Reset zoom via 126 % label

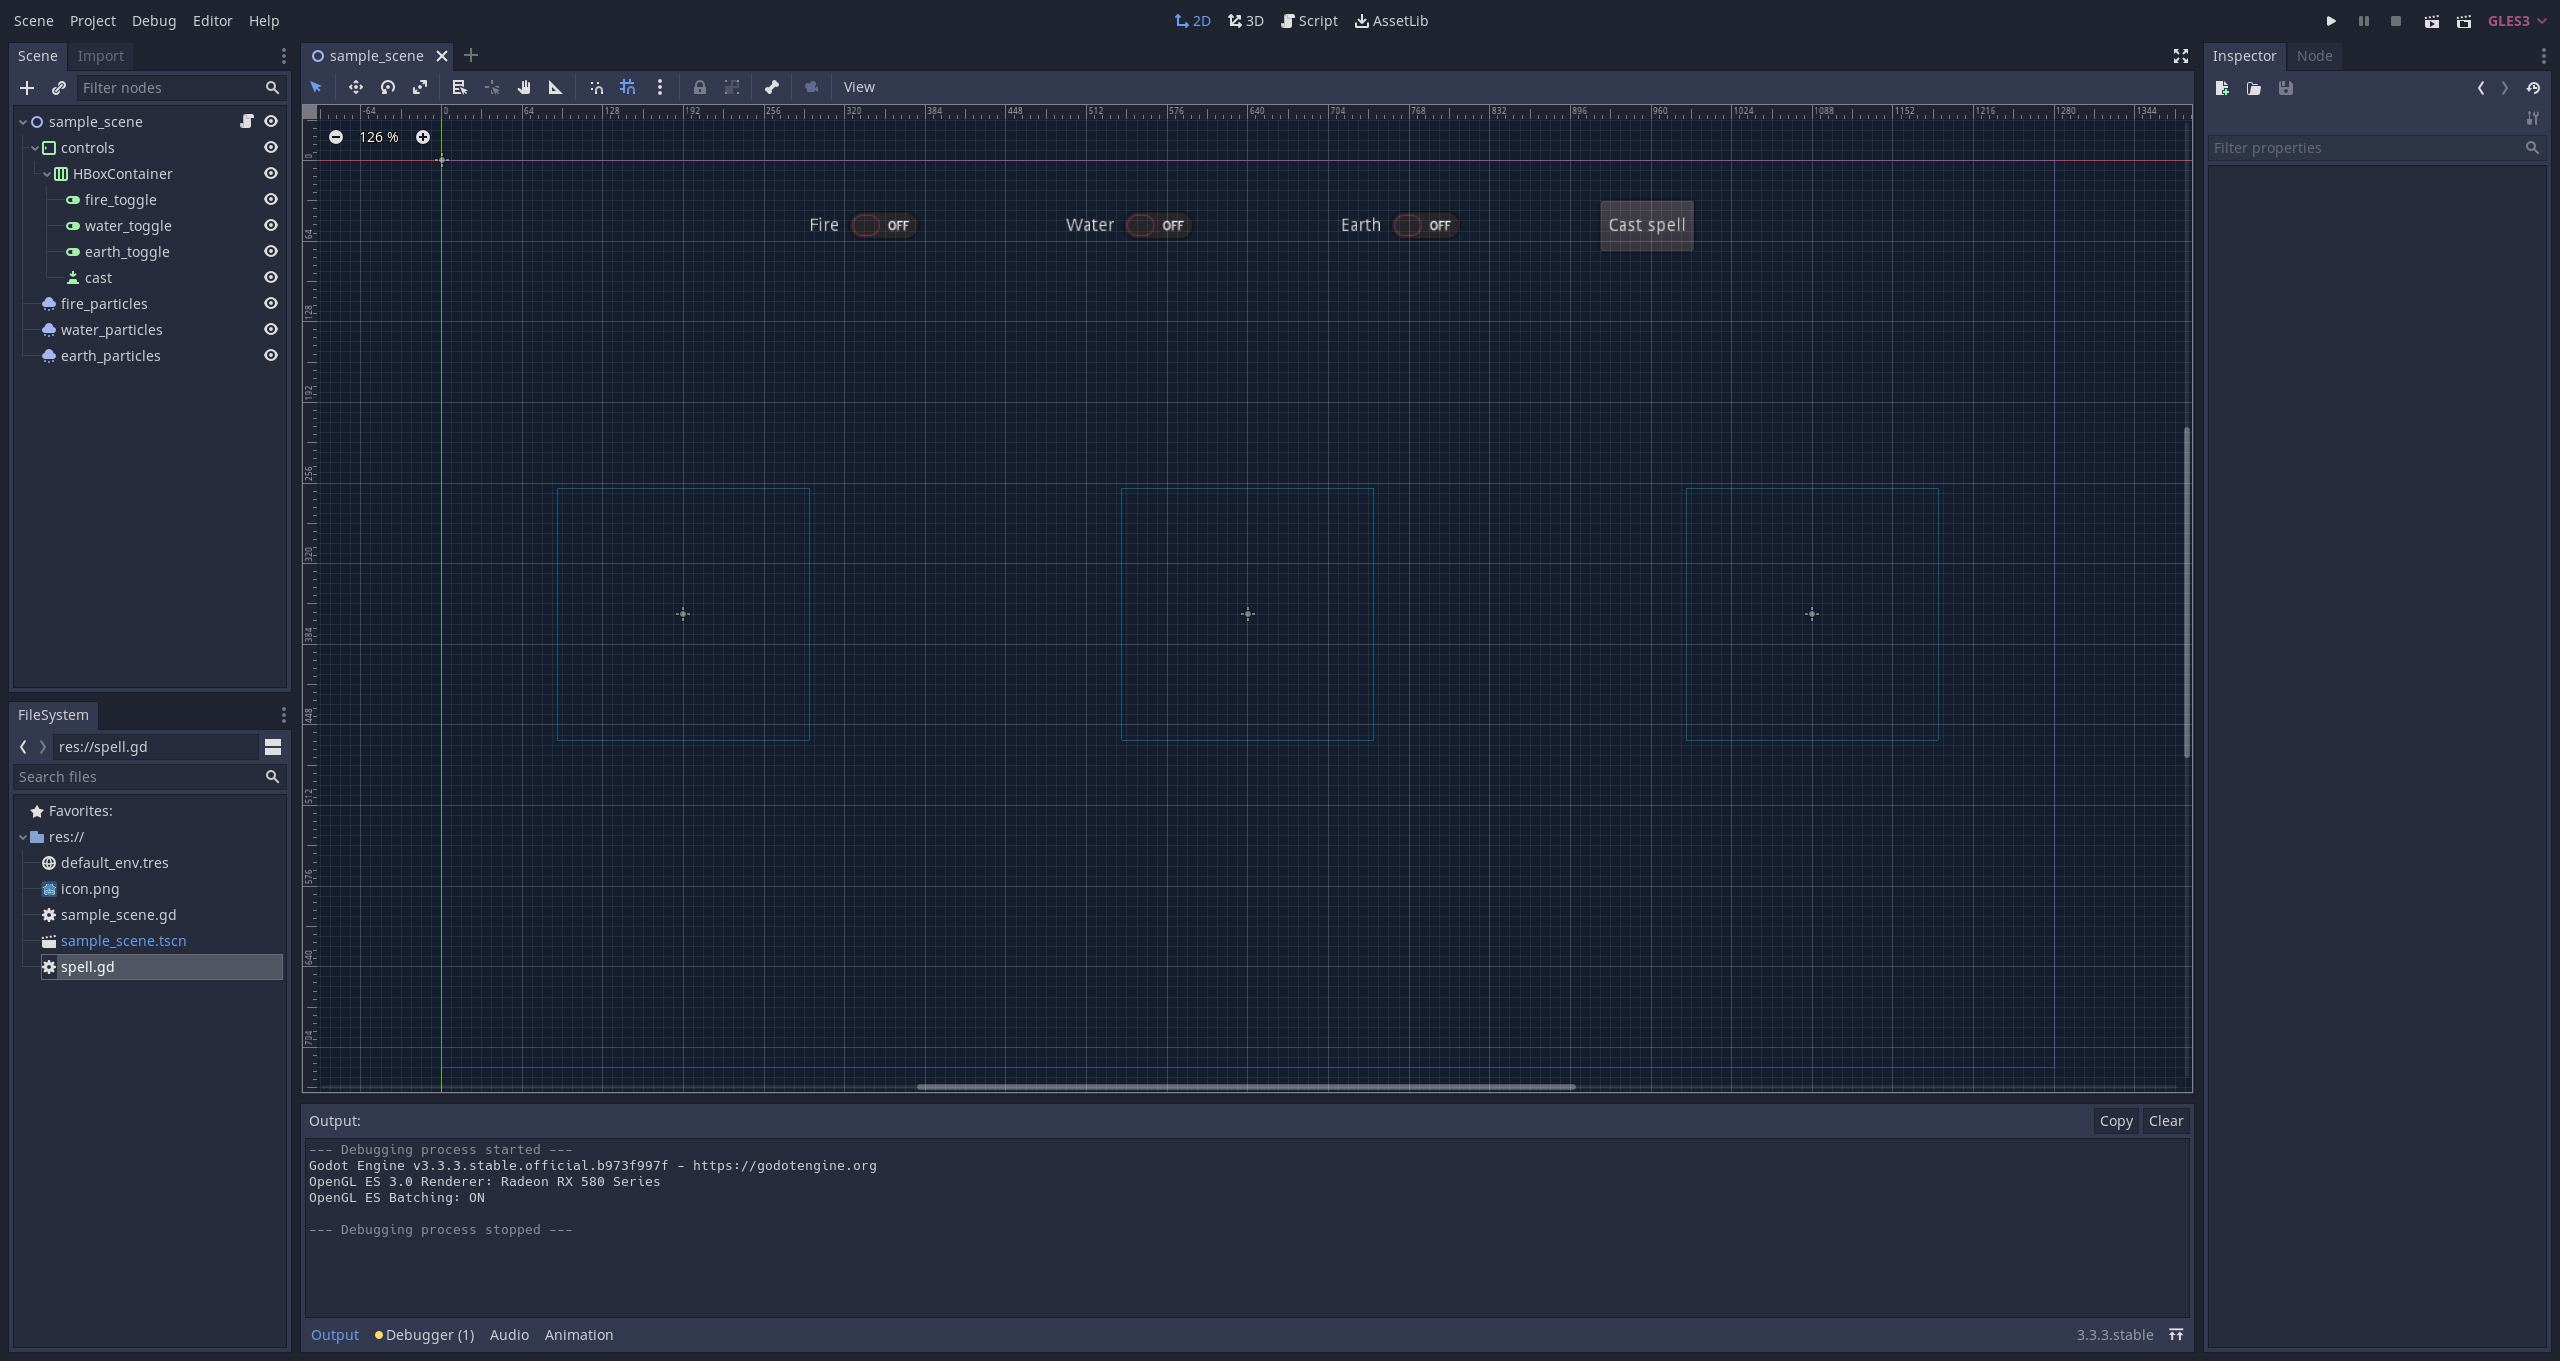click(379, 137)
